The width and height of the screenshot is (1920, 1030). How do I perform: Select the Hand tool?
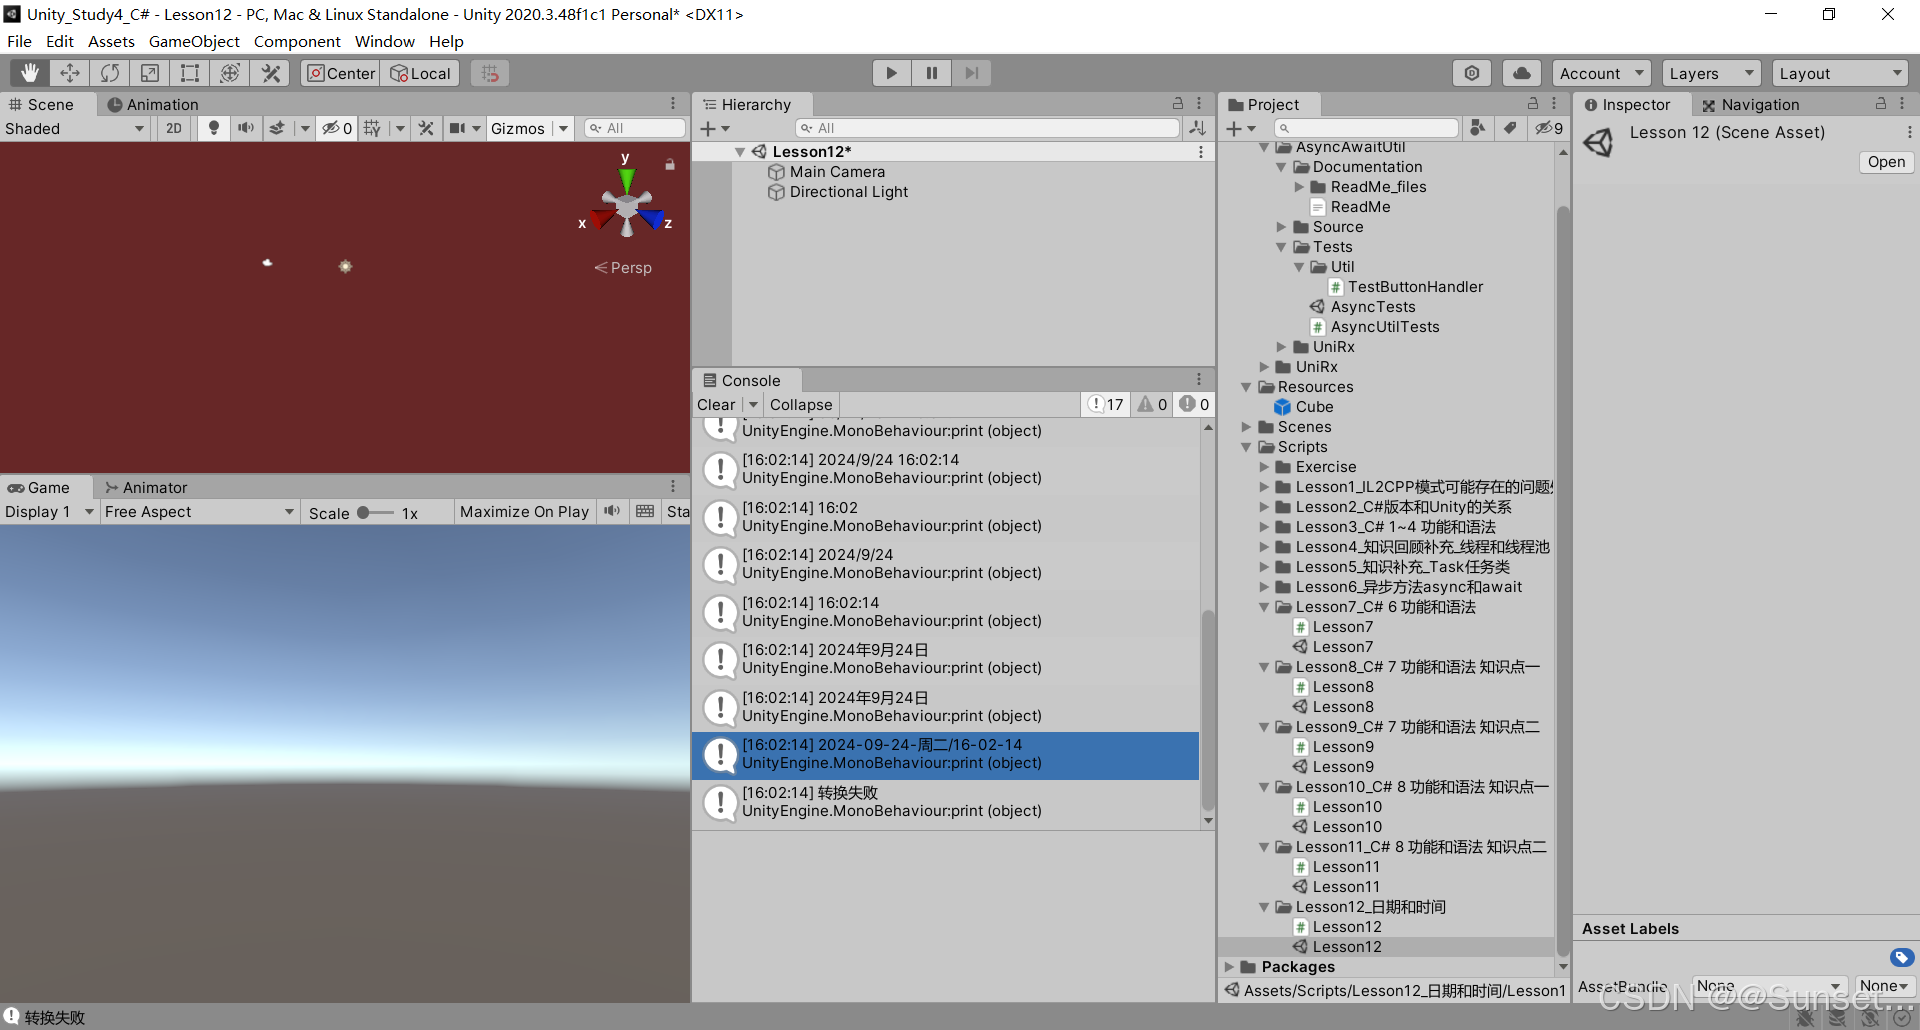coord(30,73)
